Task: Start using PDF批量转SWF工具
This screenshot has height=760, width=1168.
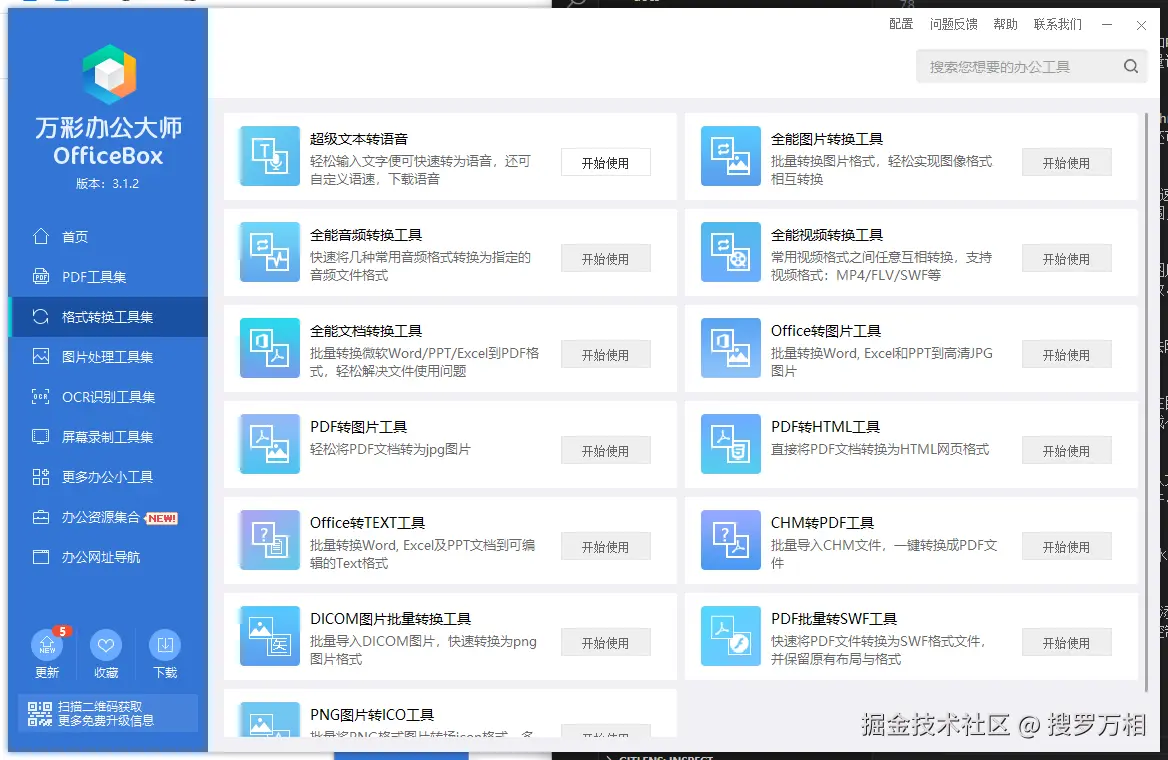Action: (1066, 642)
